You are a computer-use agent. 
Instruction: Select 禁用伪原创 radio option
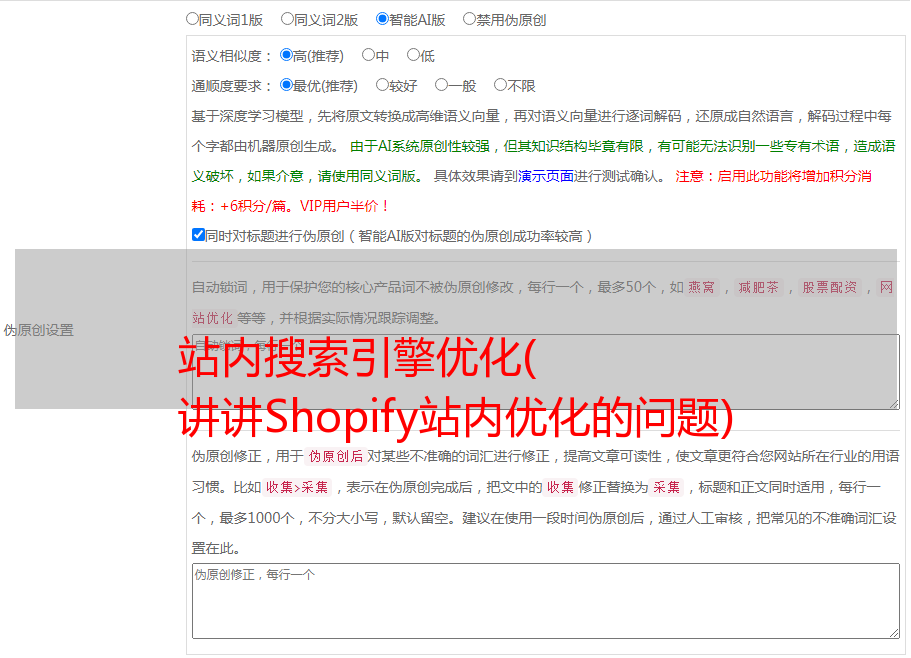[469, 19]
